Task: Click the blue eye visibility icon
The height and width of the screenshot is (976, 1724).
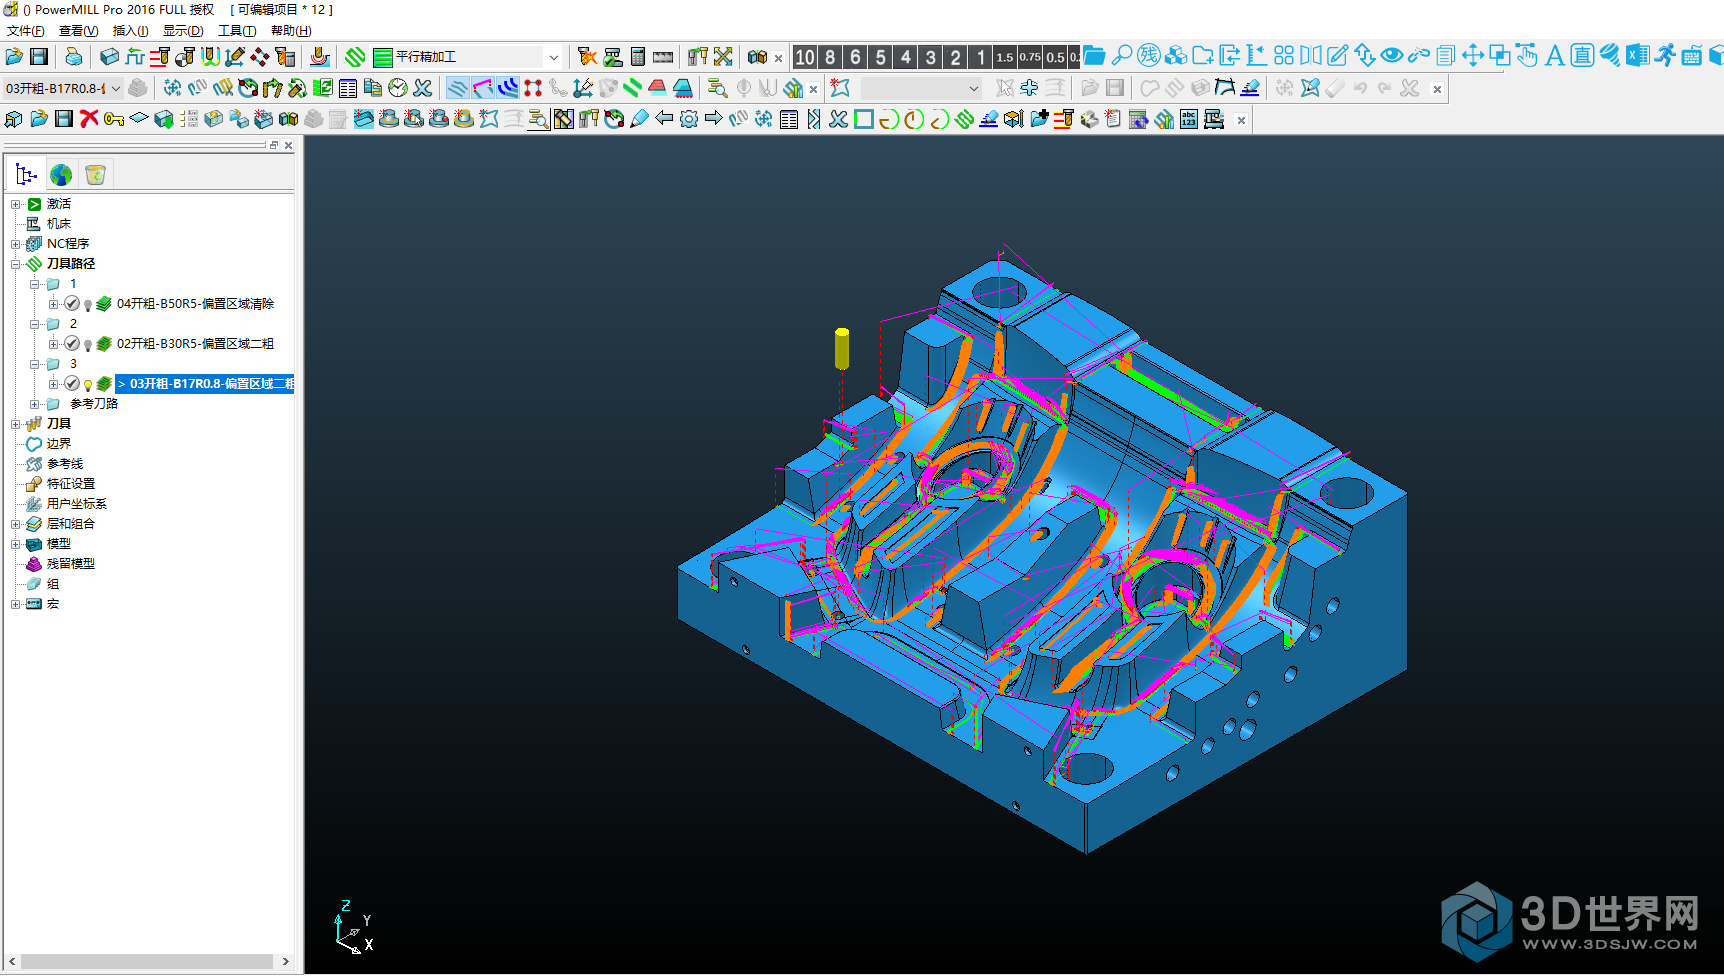Action: click(x=1392, y=56)
